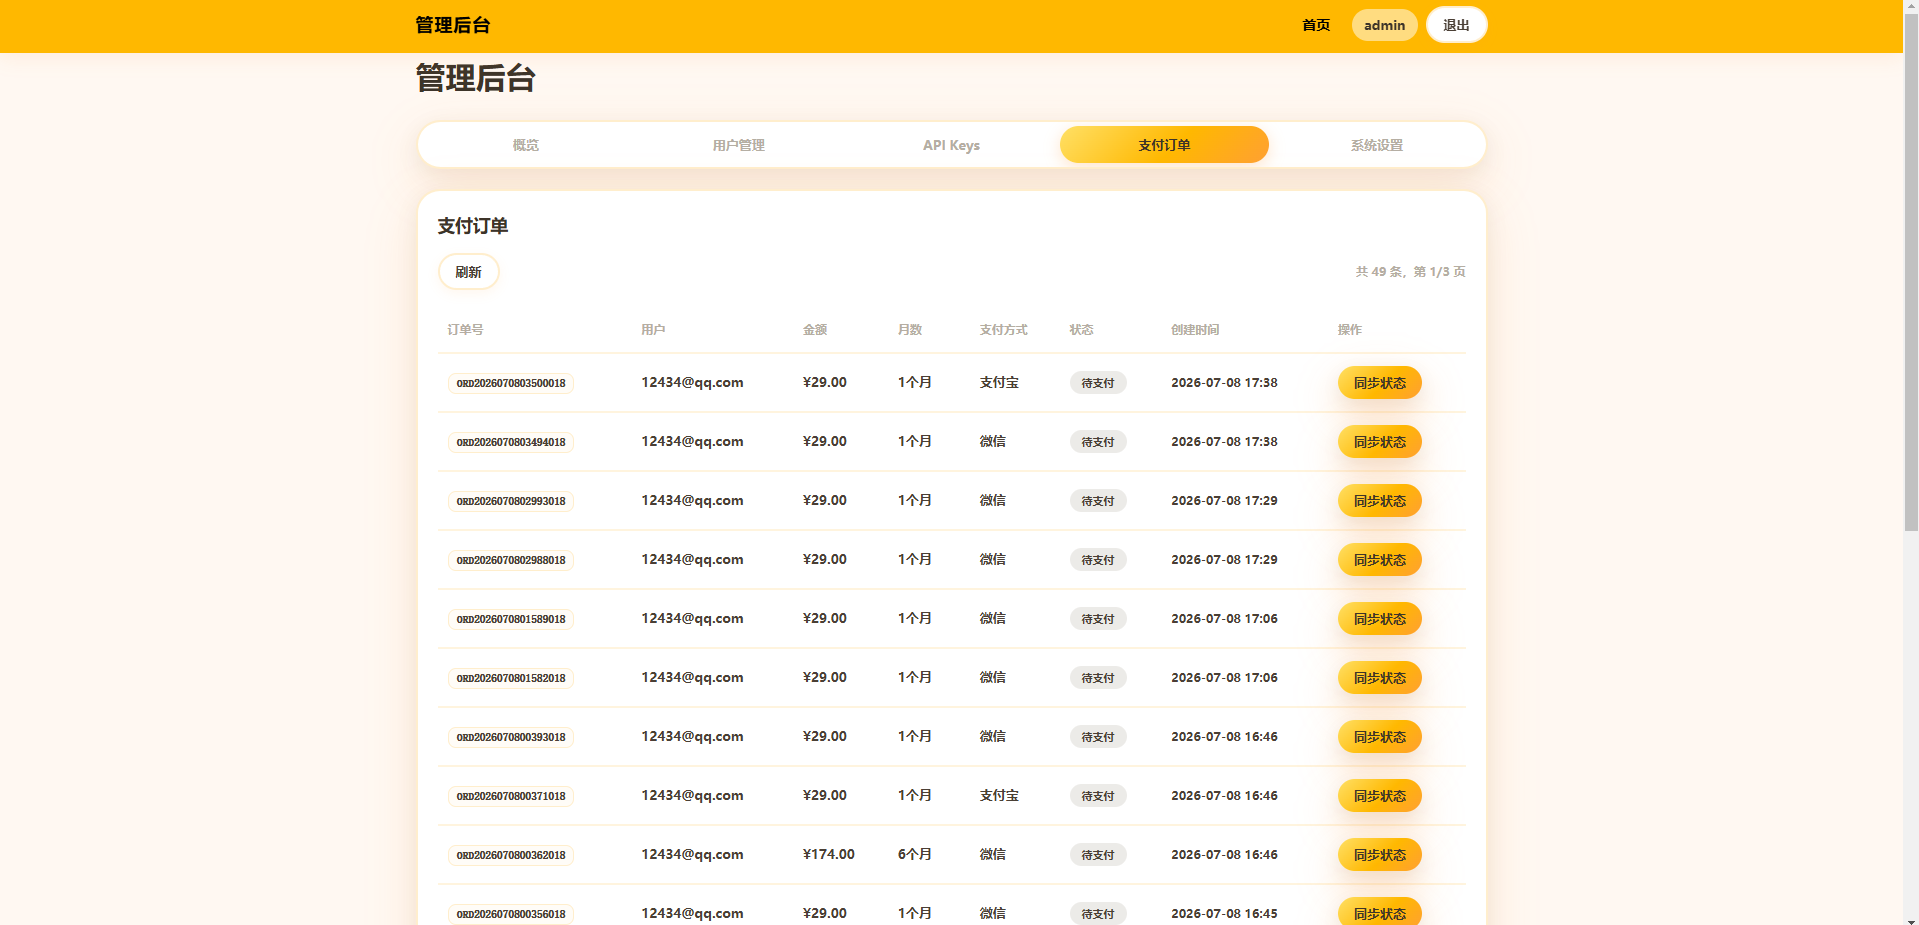Click the 首页 link in header
The height and width of the screenshot is (925, 1919).
[1316, 25]
